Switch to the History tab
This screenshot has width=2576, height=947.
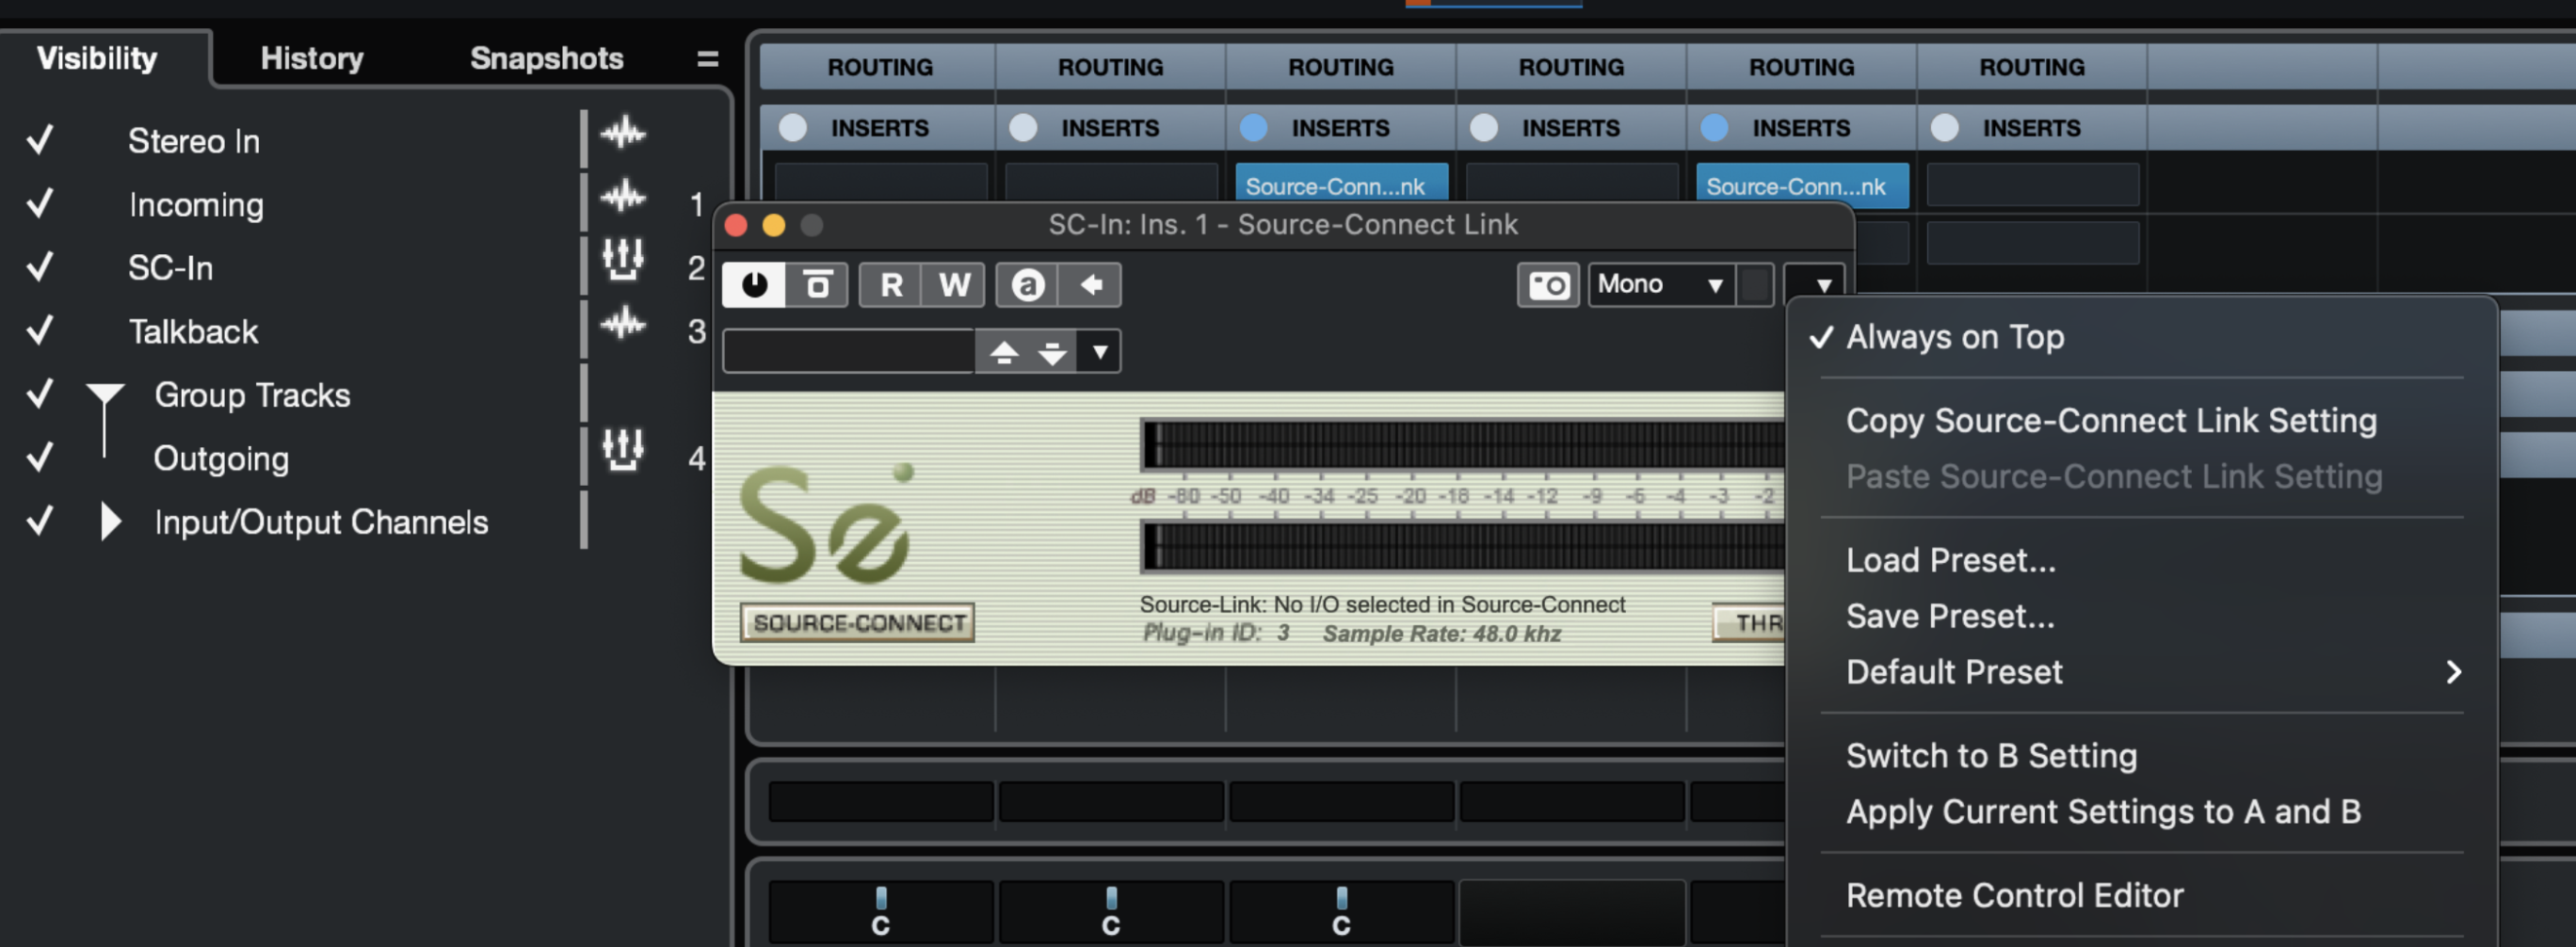[312, 58]
